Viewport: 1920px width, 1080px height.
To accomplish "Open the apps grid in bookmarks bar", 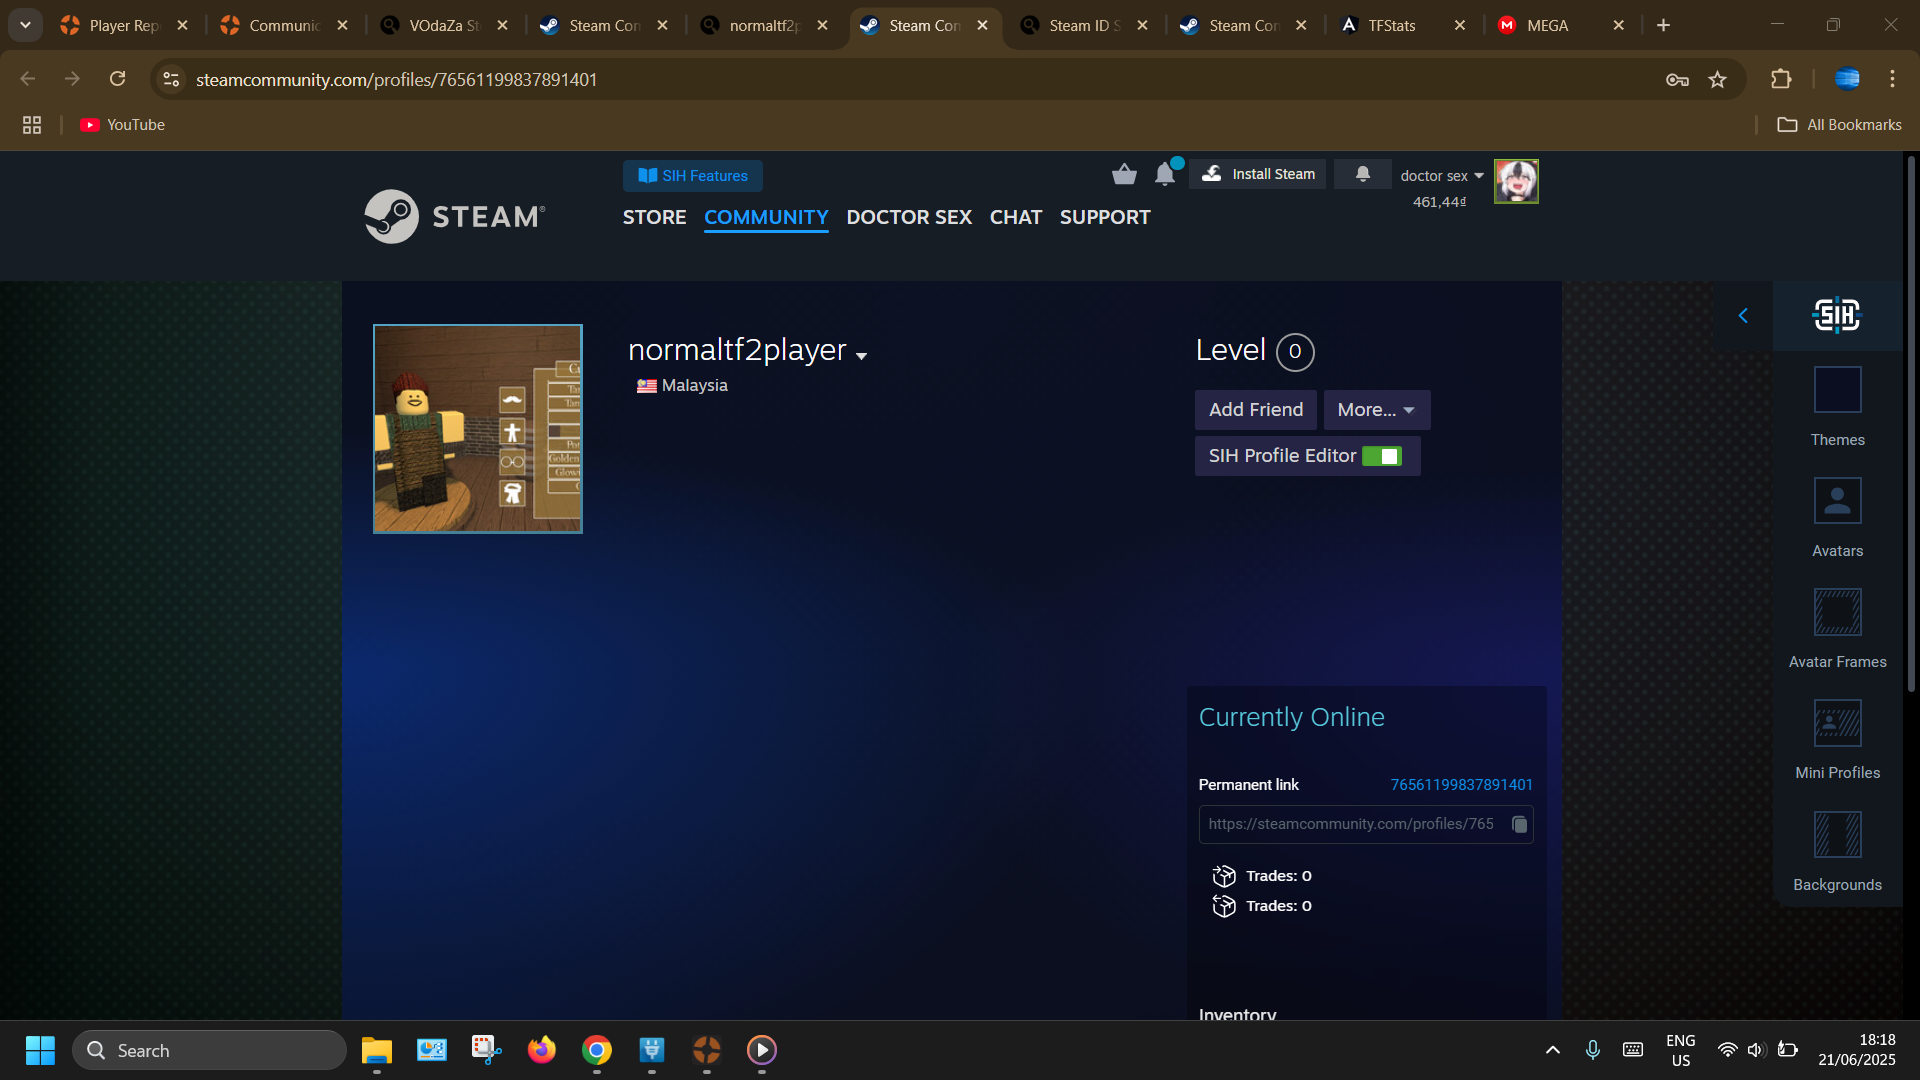I will 32,125.
